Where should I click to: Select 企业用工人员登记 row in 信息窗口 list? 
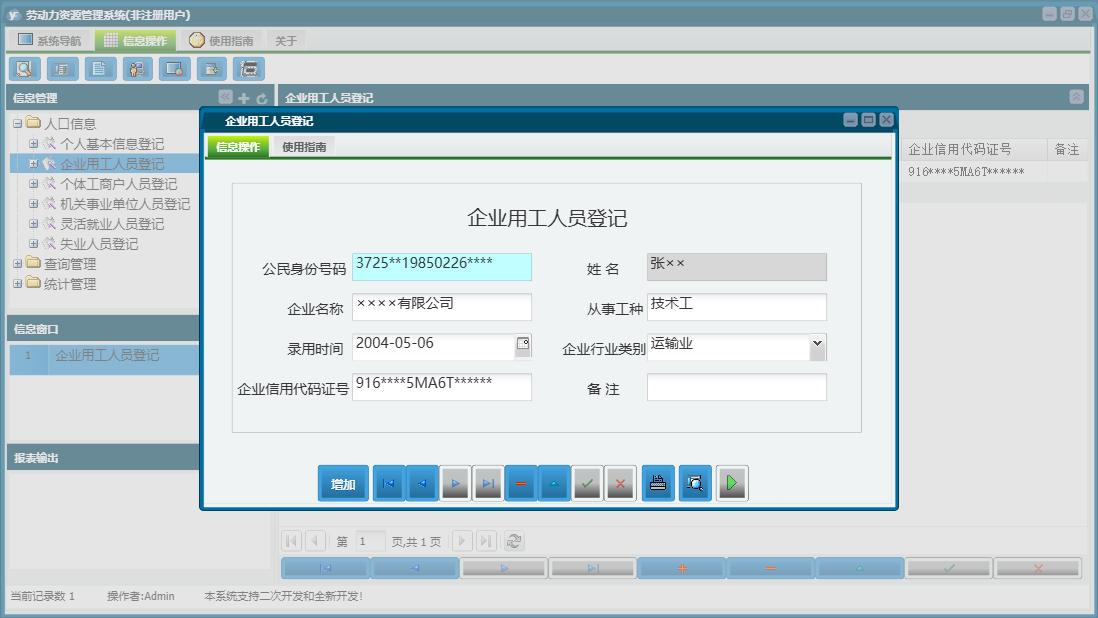point(104,359)
